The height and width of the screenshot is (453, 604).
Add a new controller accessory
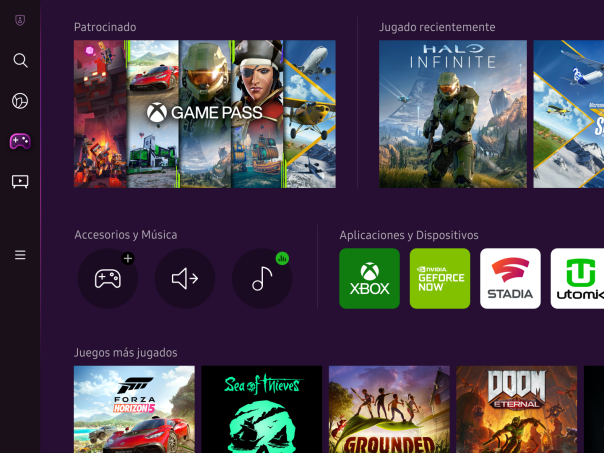(x=108, y=279)
